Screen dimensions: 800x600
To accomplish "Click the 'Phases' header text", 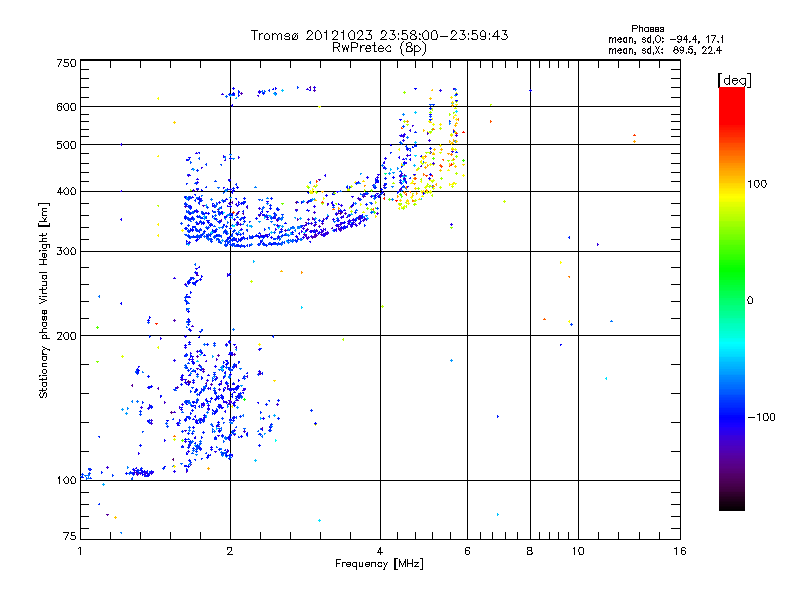I will point(647,29).
